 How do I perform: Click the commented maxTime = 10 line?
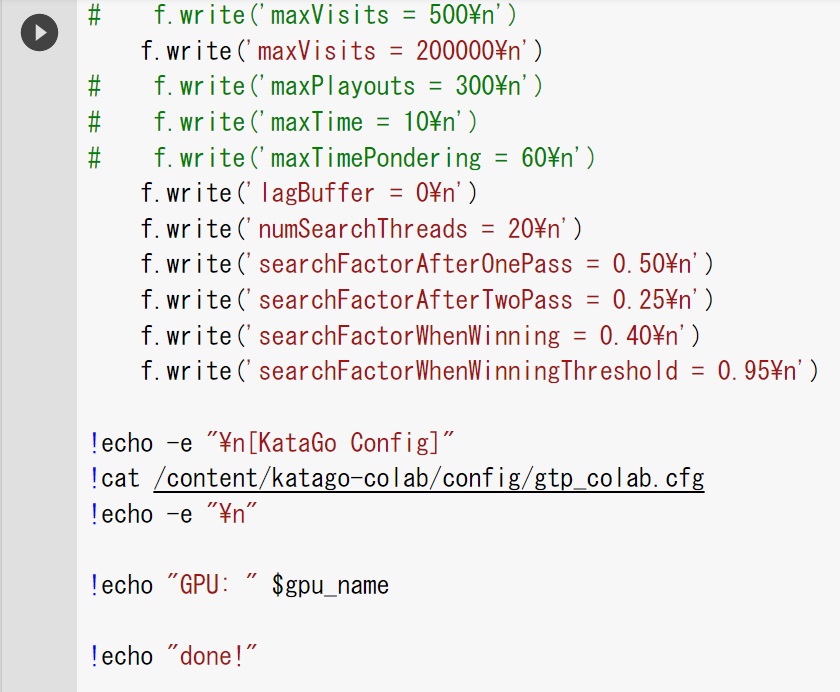tap(283, 122)
